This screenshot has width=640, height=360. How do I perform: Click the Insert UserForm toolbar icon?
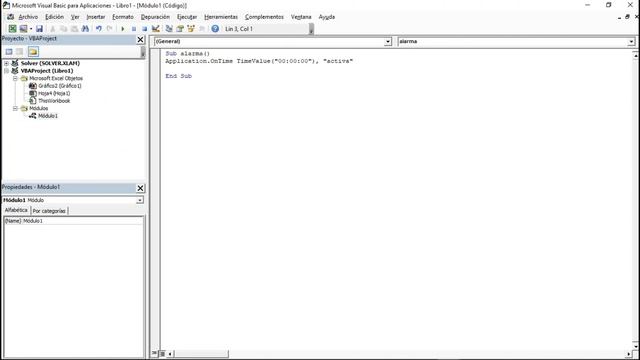(23, 29)
